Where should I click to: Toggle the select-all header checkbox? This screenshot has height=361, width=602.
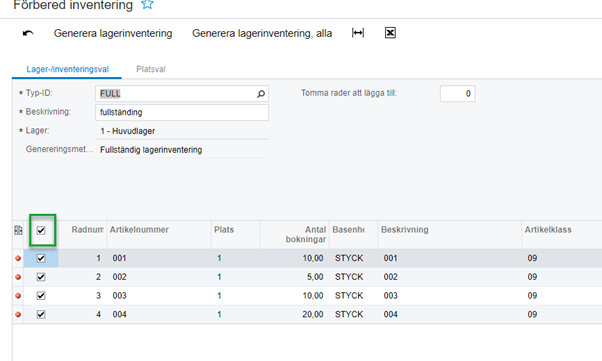[41, 230]
